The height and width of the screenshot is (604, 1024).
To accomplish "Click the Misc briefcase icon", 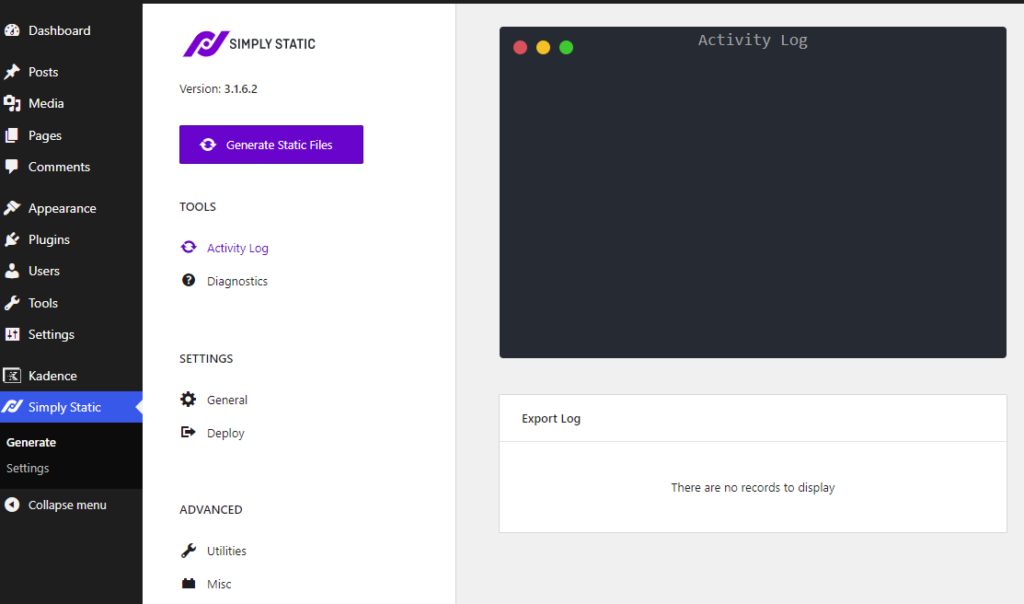I will [188, 584].
